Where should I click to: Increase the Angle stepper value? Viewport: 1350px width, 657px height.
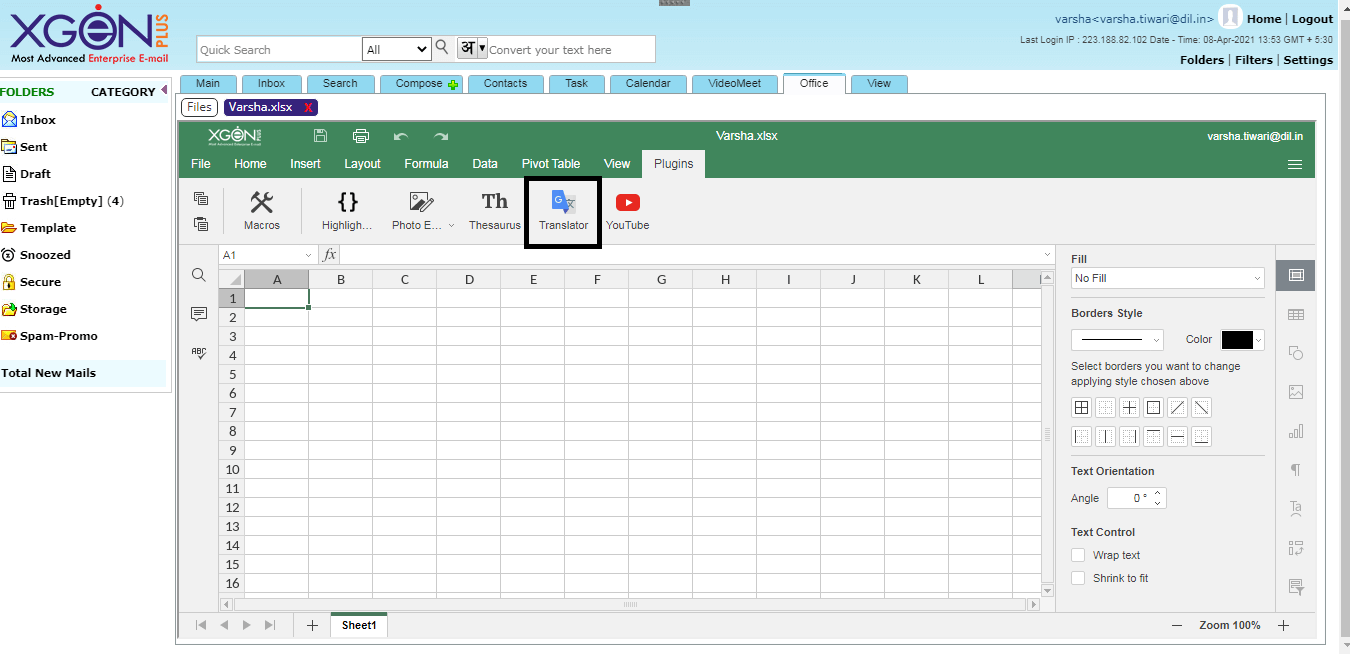pyautogui.click(x=1158, y=493)
